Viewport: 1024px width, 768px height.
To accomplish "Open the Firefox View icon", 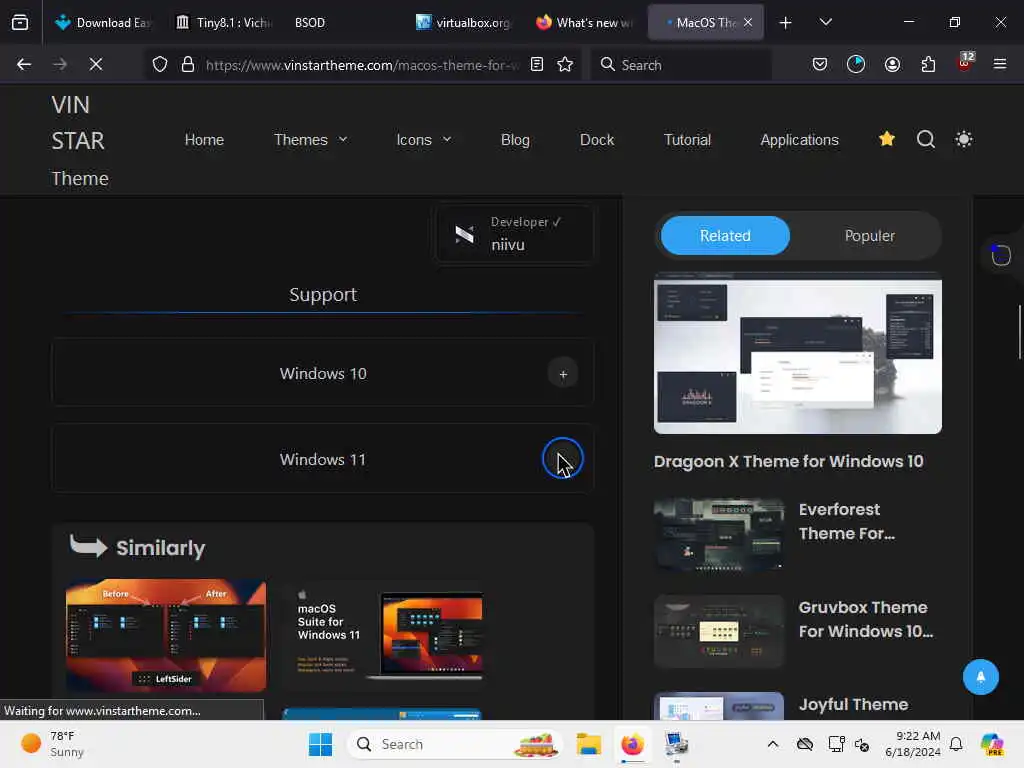I will 20,22.
